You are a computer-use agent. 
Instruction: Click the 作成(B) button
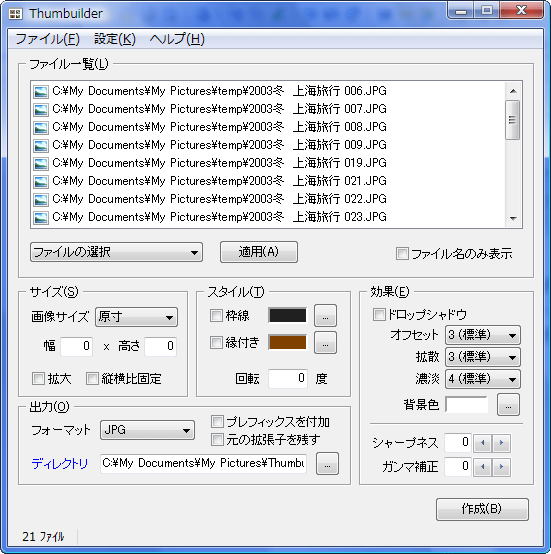tap(482, 509)
